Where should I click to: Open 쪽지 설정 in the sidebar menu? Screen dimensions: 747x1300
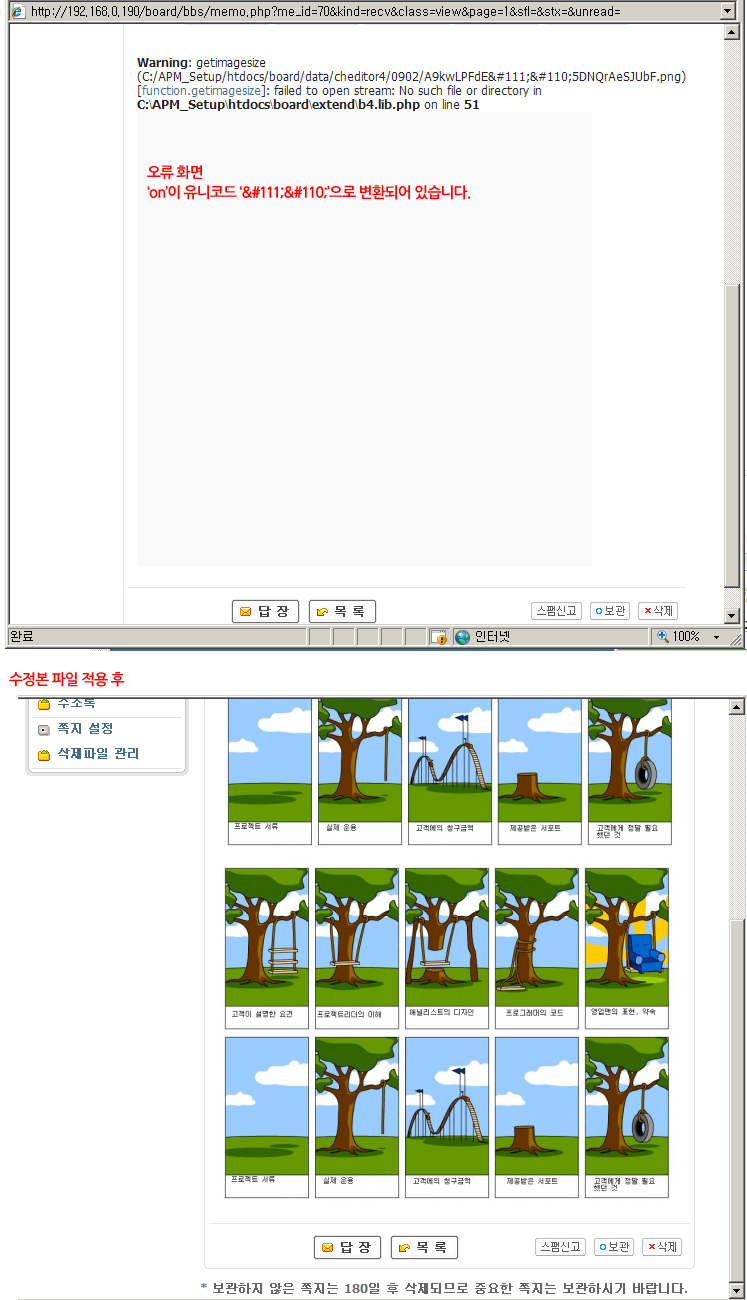coord(85,729)
